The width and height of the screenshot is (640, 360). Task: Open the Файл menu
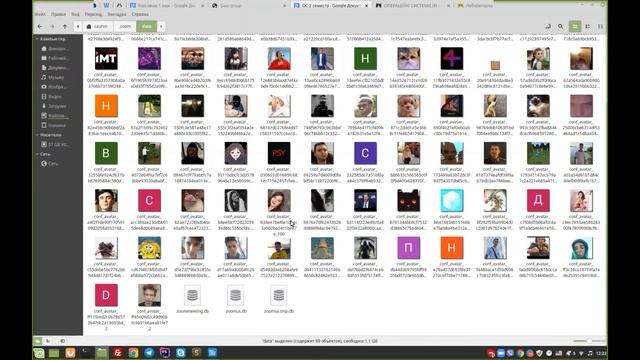pyautogui.click(x=40, y=14)
